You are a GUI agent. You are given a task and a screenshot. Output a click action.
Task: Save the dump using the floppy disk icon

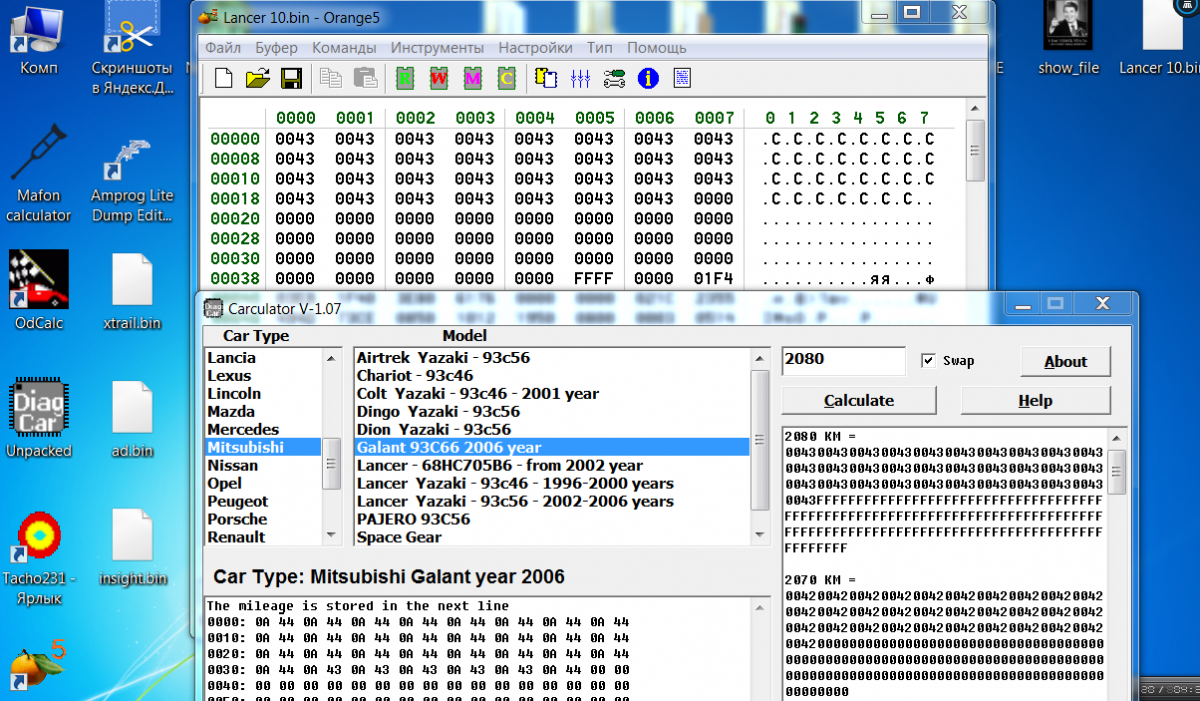point(291,78)
